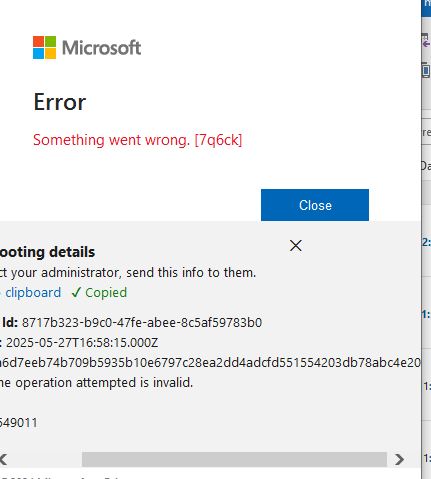Click the phone device icon on right edge

[426, 71]
